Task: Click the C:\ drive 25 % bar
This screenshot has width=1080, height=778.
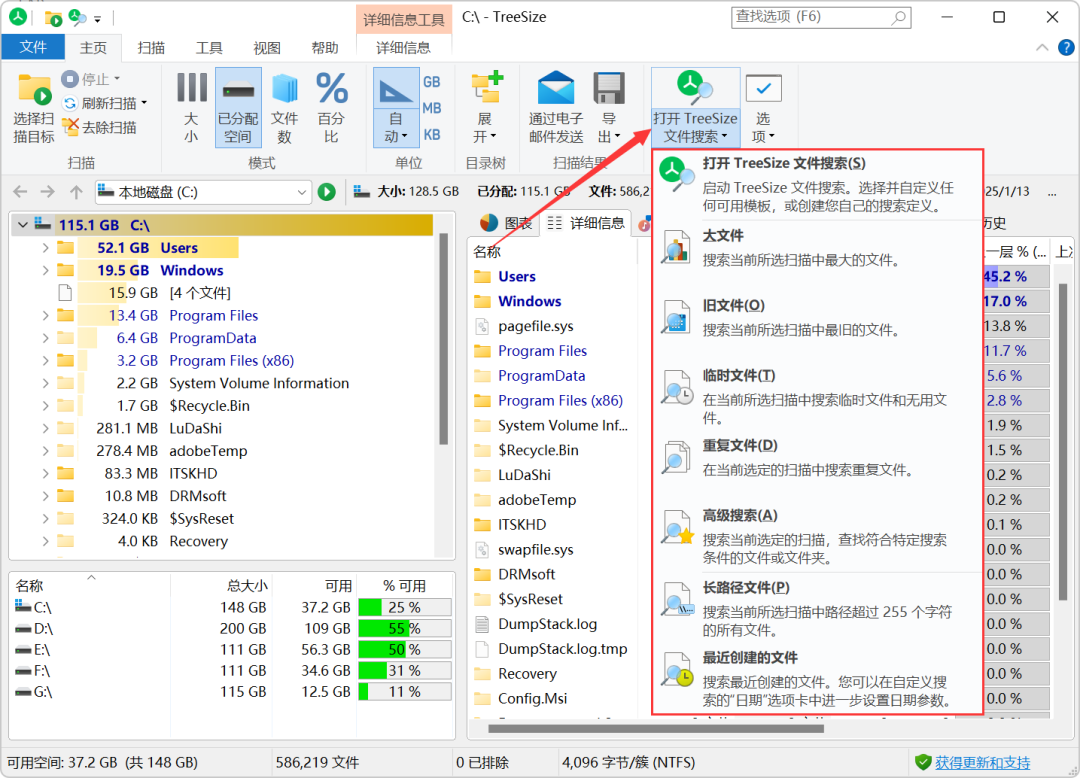Action: (404, 607)
